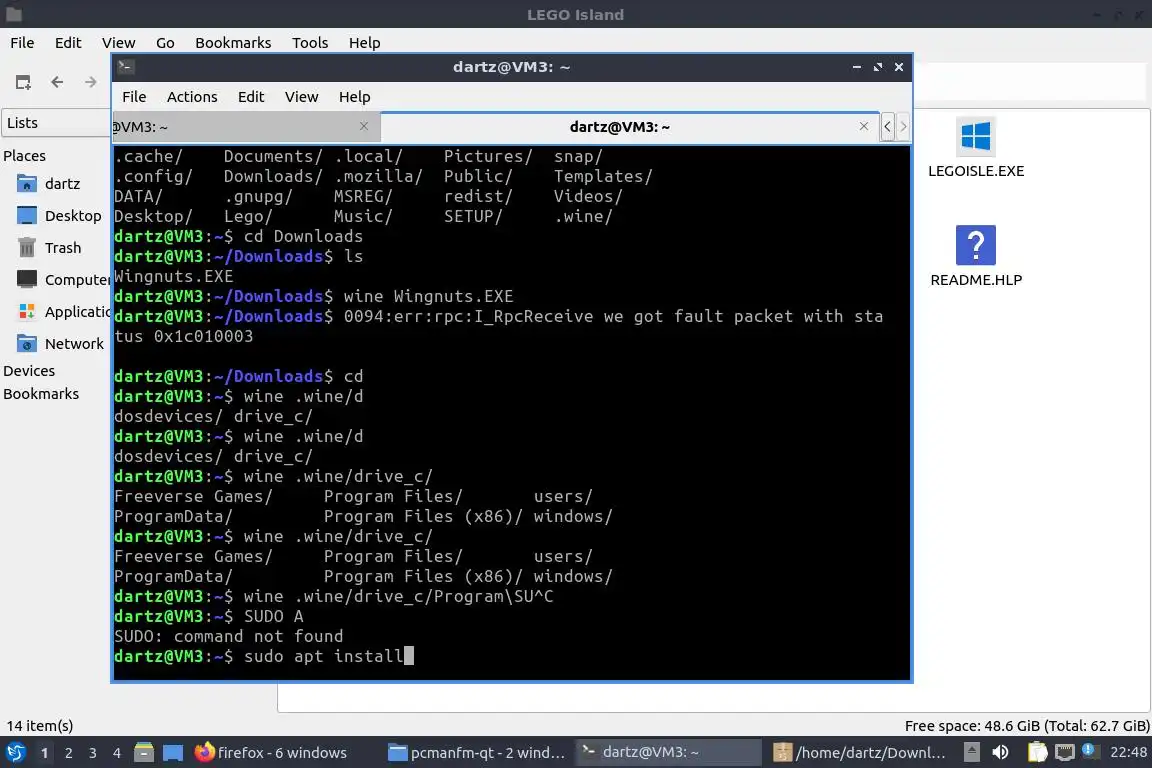The height and width of the screenshot is (768, 1152).
Task: Open the file manager Help menu
Action: [x=364, y=43]
